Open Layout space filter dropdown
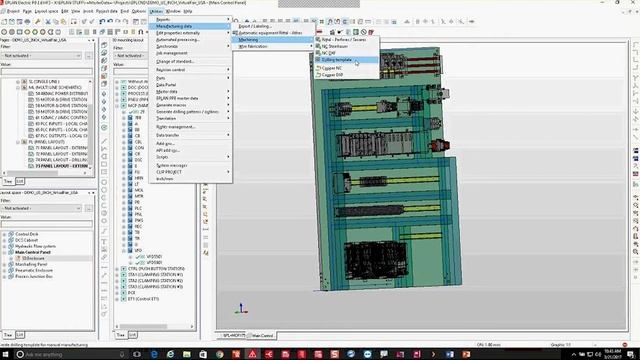Image resolution: width=640 pixels, height=360 pixels. click(x=42, y=208)
